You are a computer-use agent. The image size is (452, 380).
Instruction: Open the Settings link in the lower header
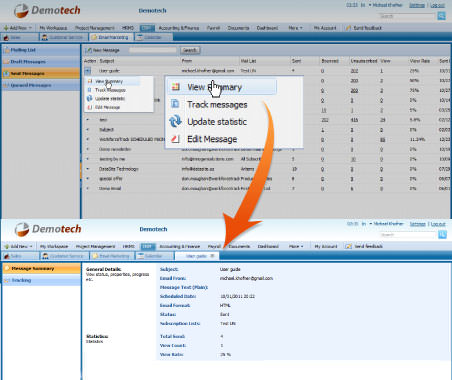click(x=417, y=224)
